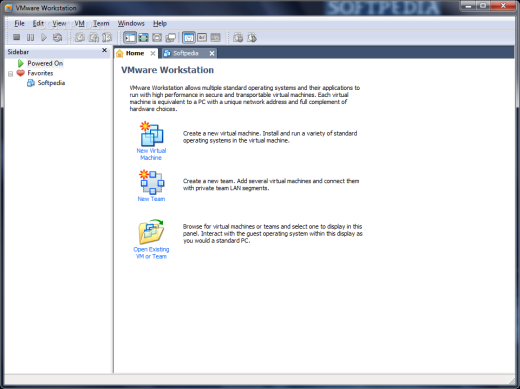Open the Snapshot Manager toolbar icon
Screen dimensions: 520x389
pyautogui.click(x=107, y=37)
